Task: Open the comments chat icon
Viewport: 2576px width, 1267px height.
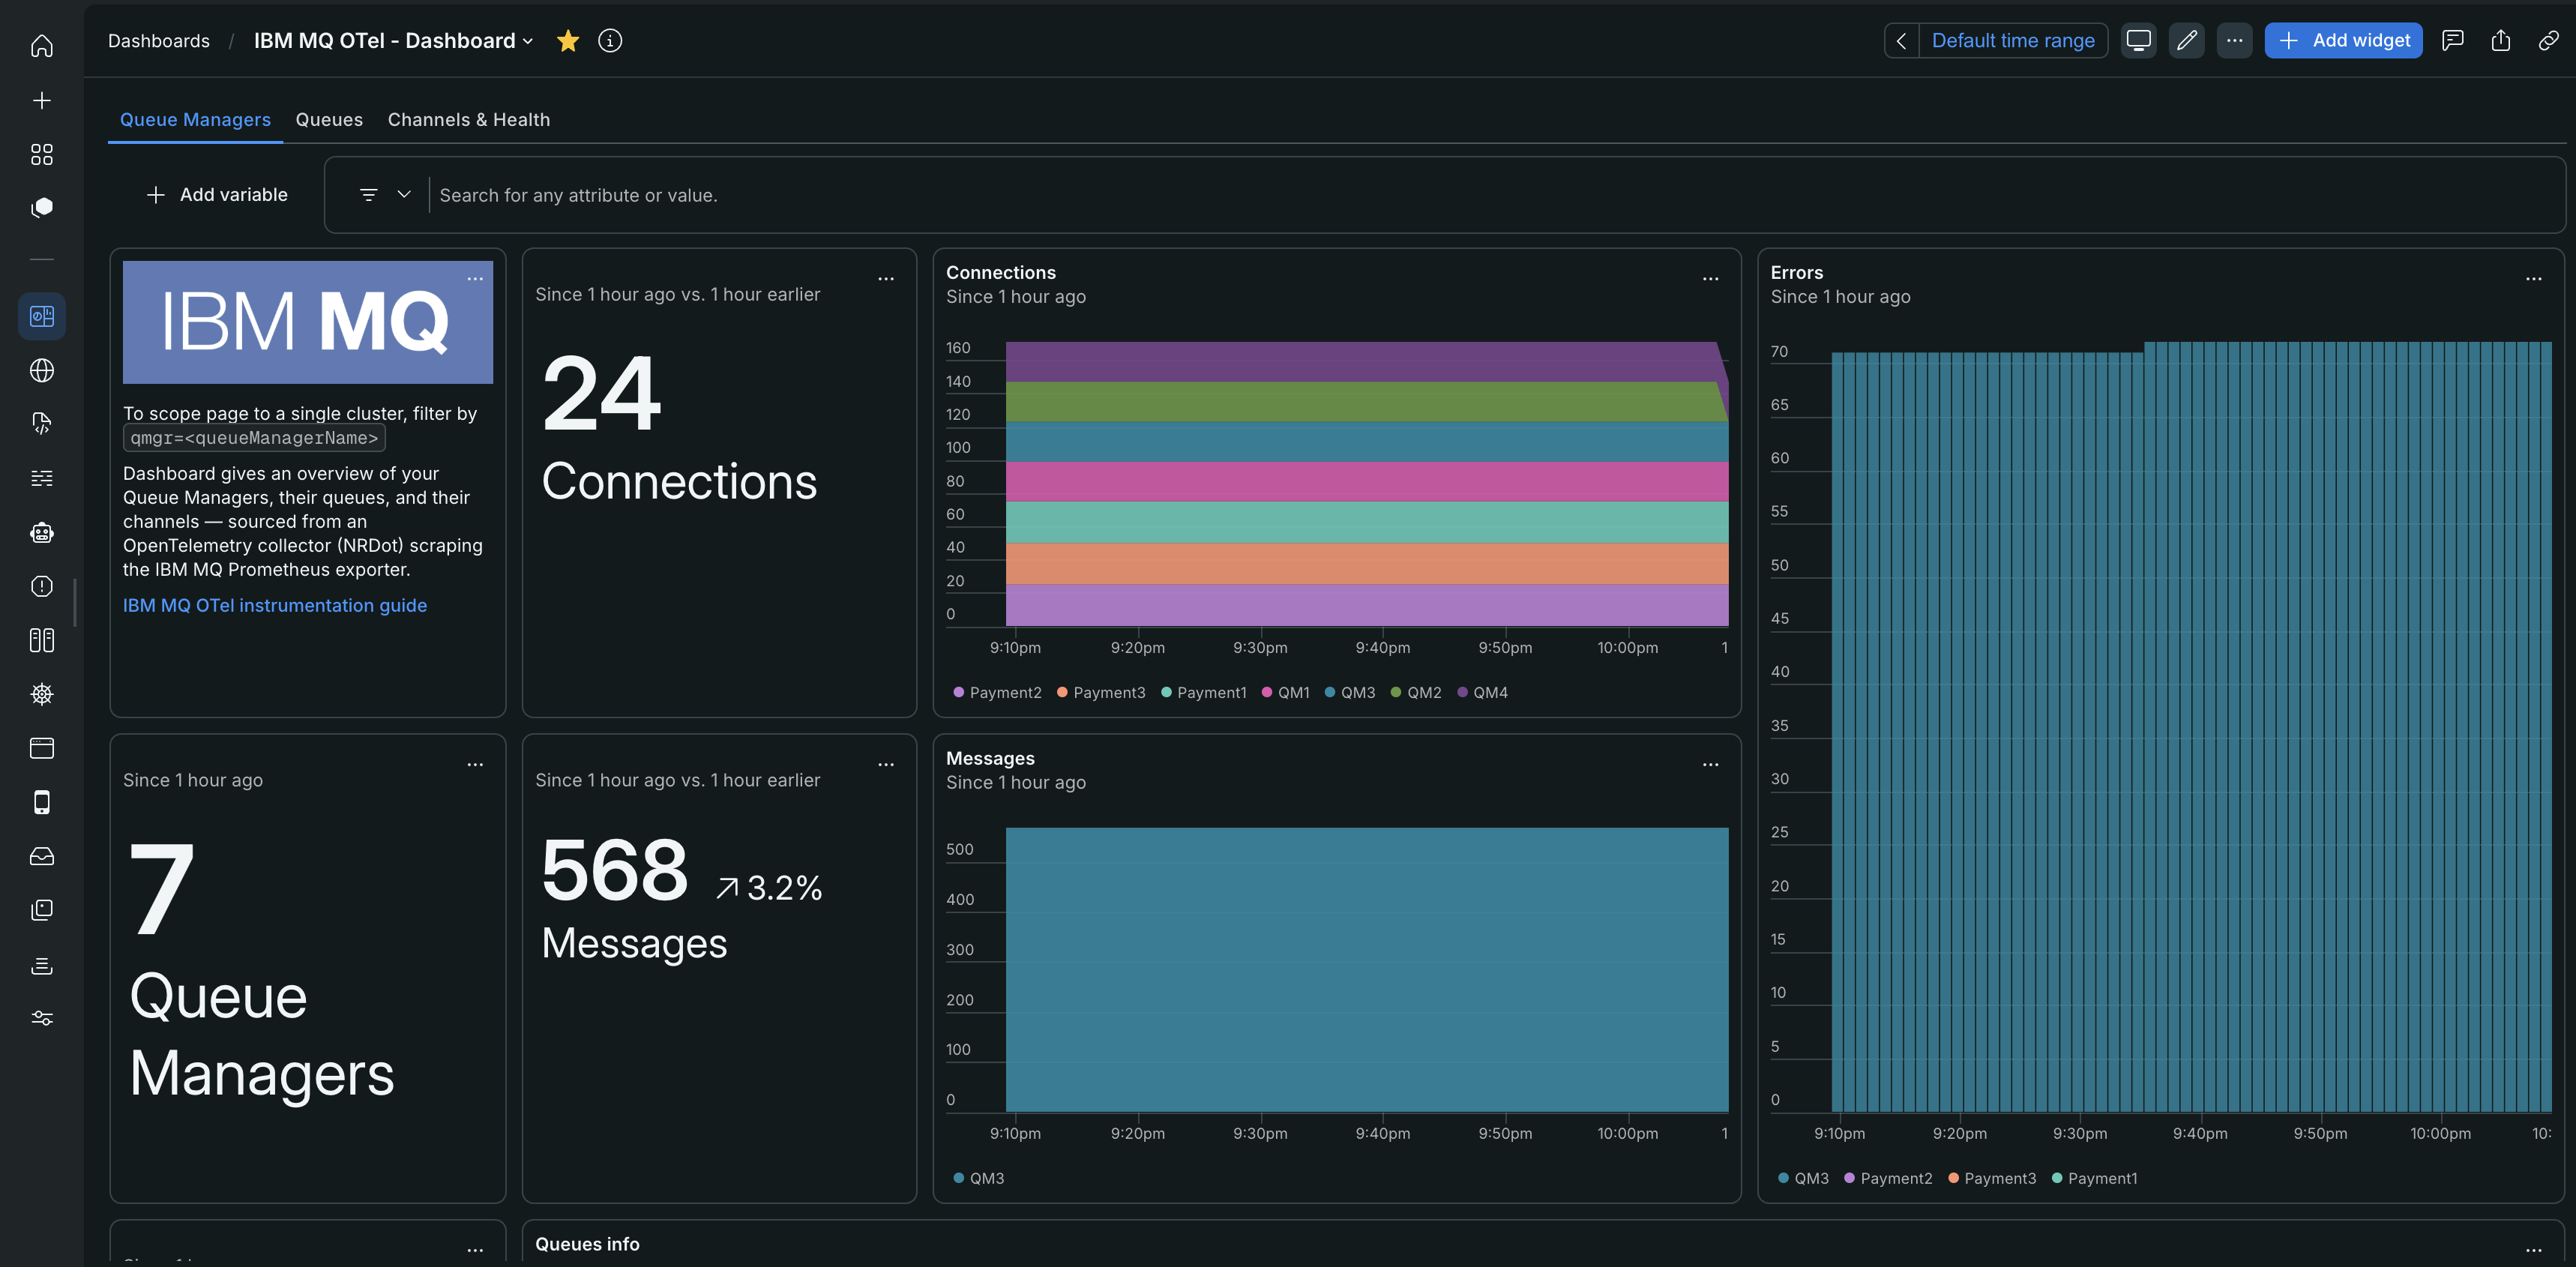Action: pyautogui.click(x=2452, y=40)
